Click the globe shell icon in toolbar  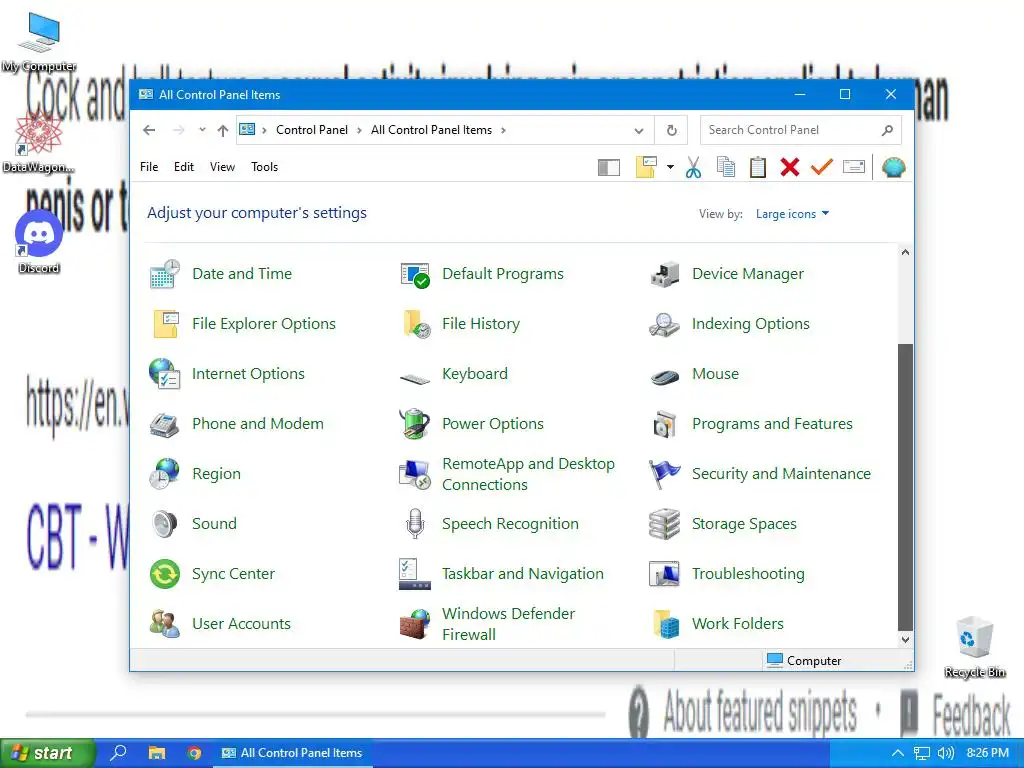pyautogui.click(x=893, y=167)
